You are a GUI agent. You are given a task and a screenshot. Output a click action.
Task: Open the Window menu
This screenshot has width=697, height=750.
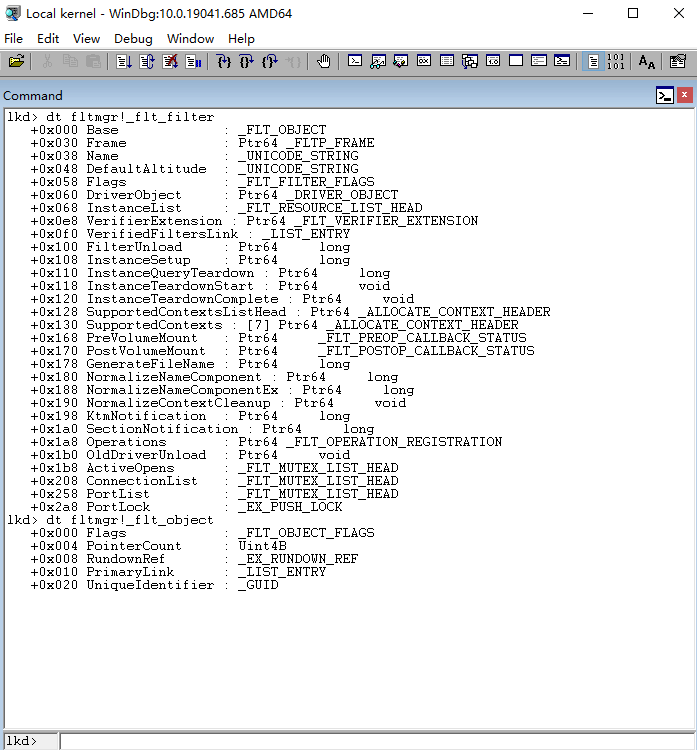point(190,39)
